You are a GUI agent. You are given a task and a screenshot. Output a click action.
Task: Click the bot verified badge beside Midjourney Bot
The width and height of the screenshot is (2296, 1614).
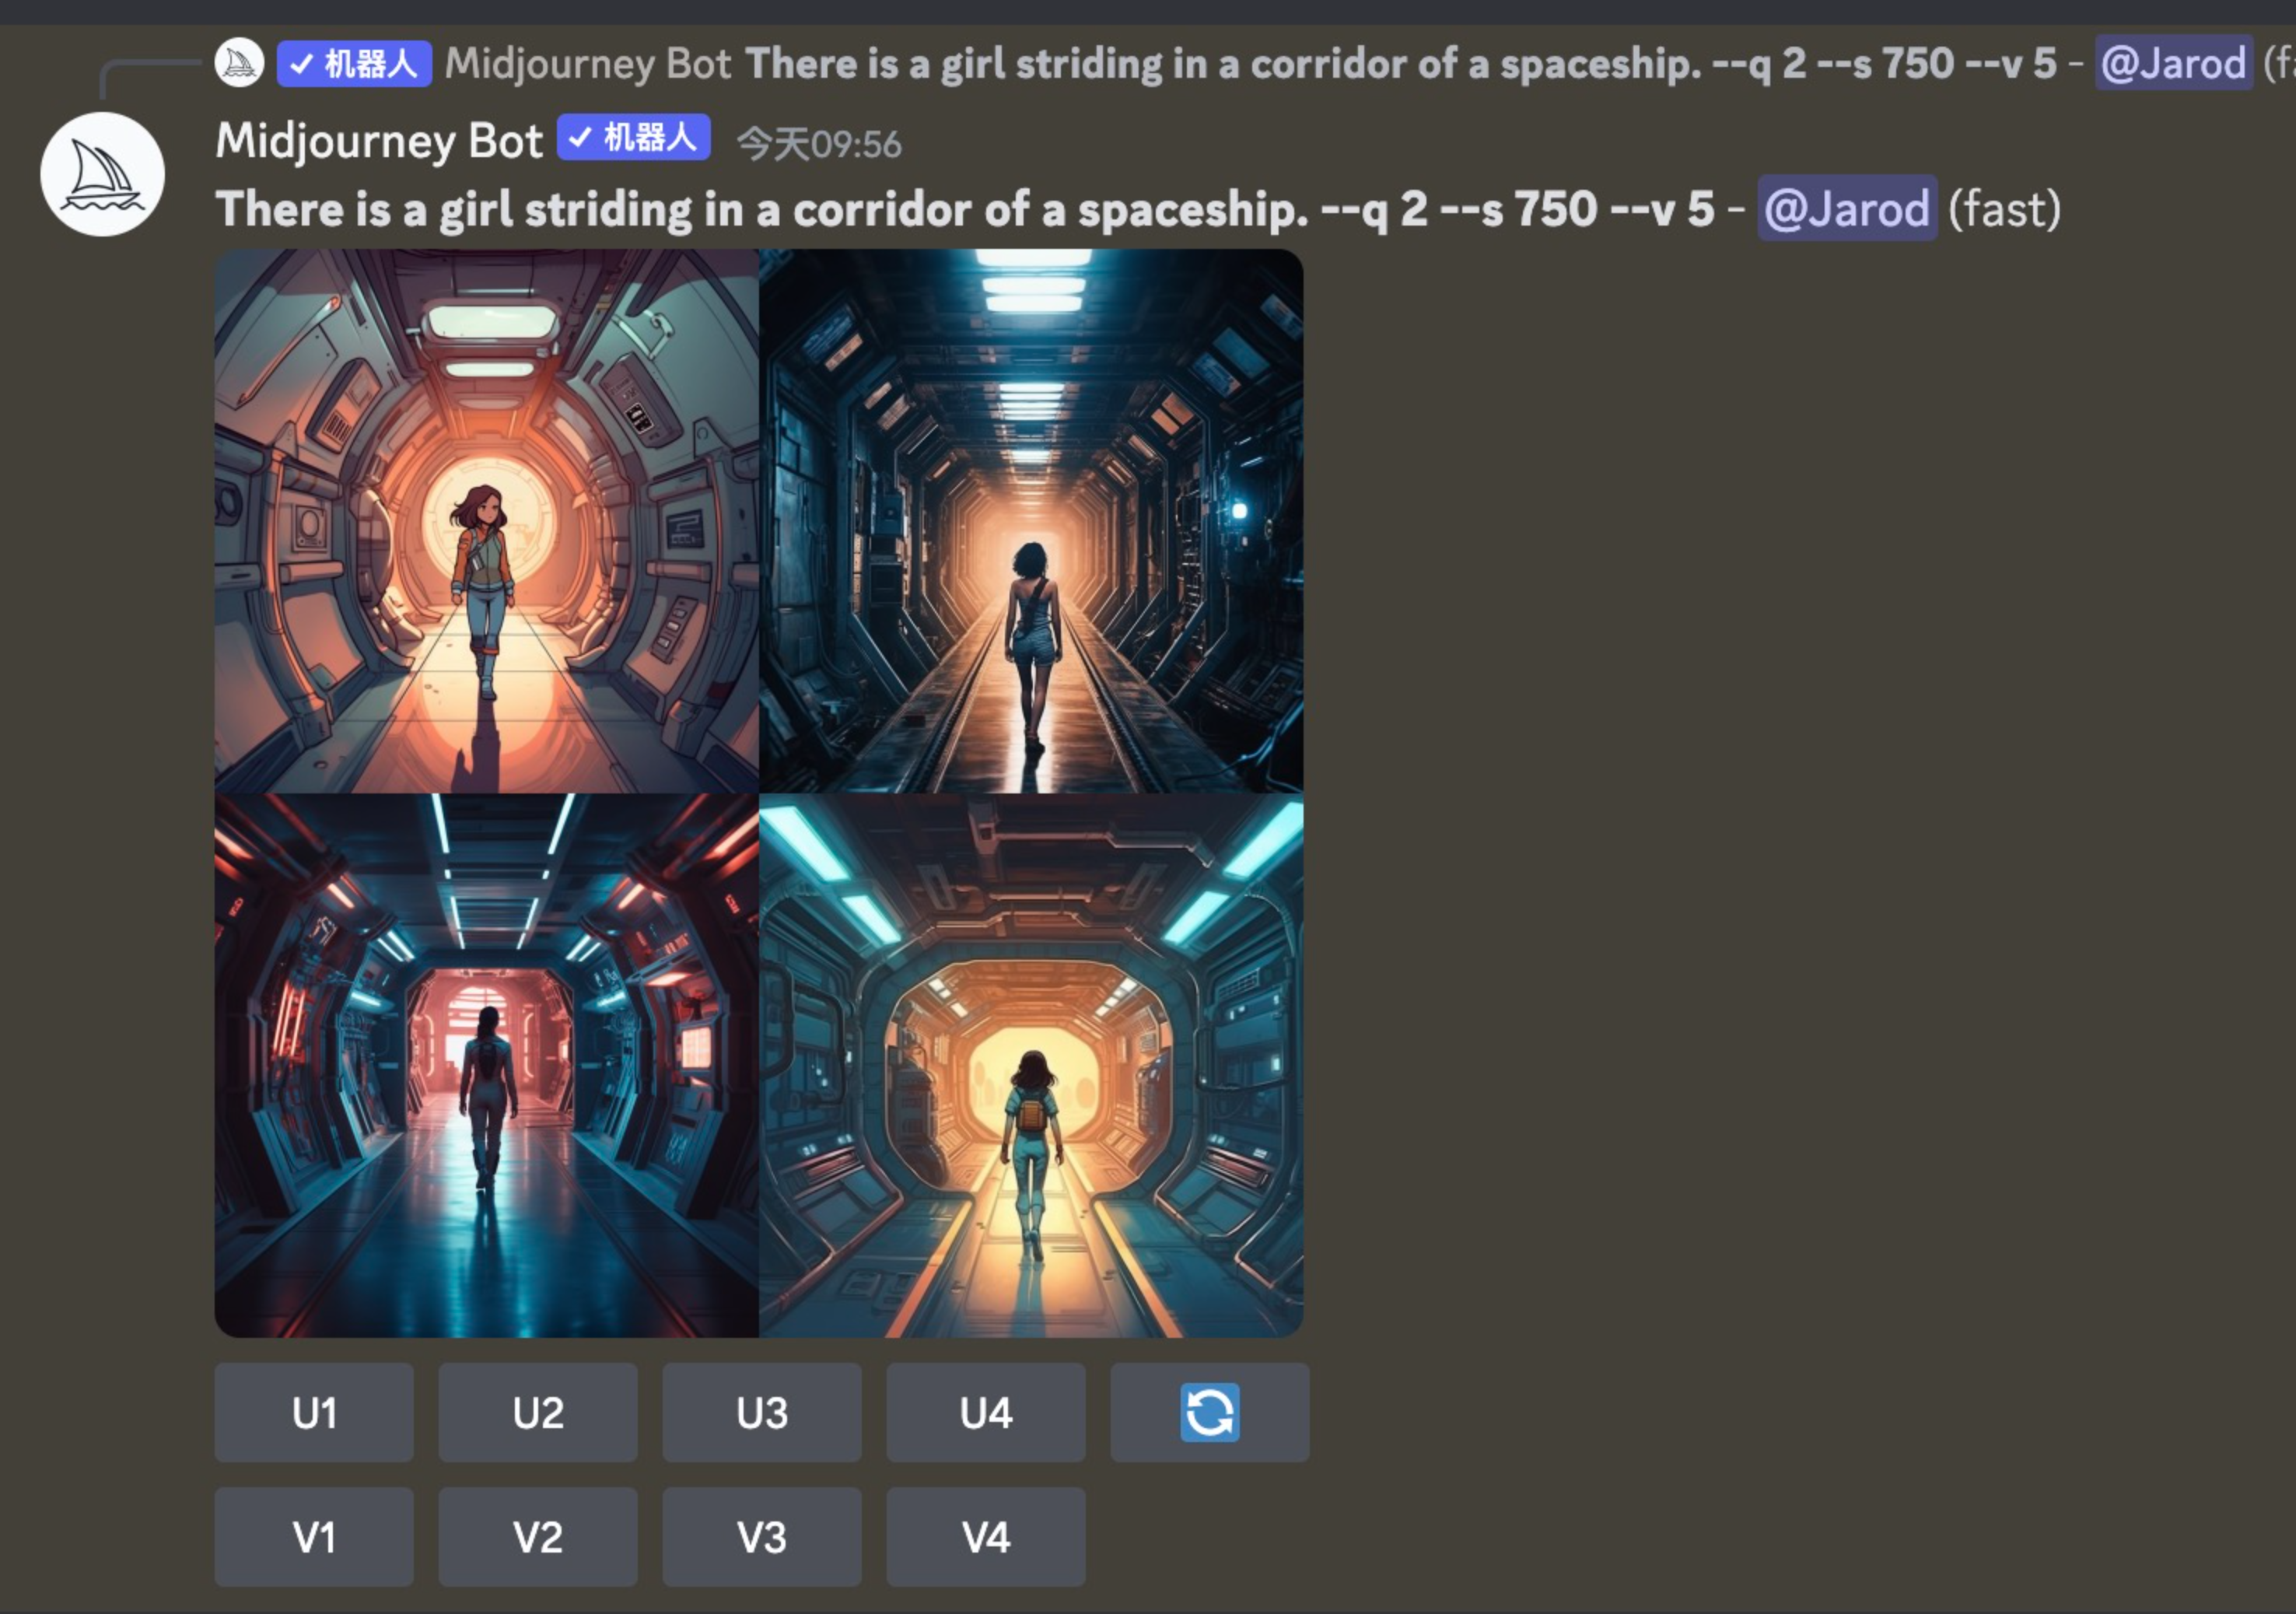coord(634,137)
